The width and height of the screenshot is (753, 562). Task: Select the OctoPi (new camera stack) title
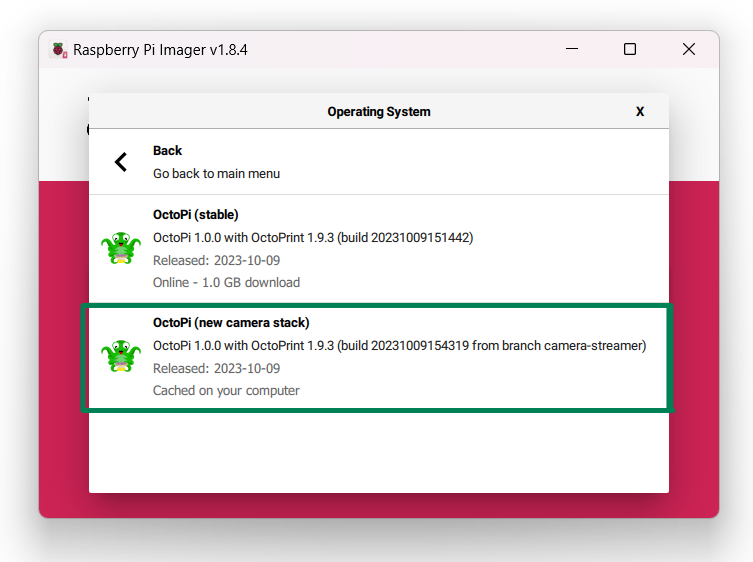231,323
